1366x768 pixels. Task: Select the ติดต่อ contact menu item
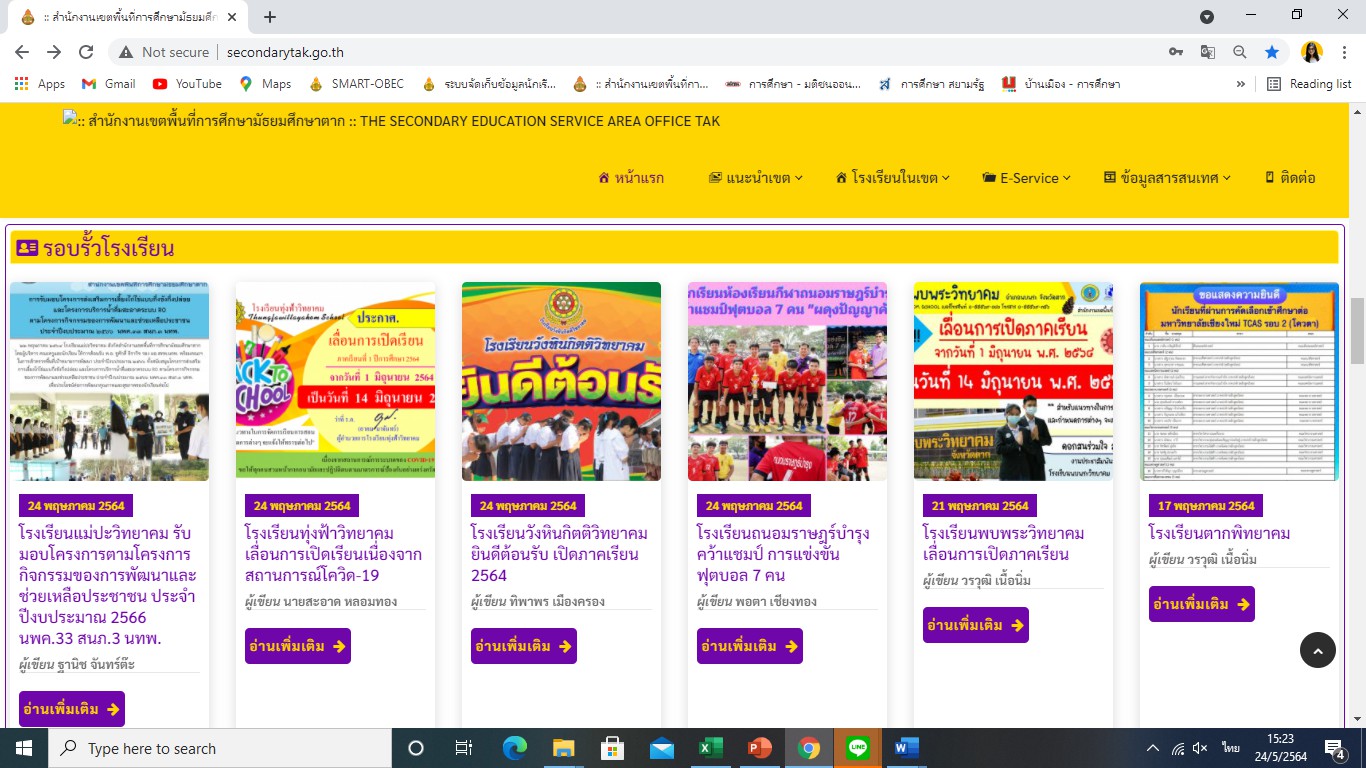tap(1290, 178)
